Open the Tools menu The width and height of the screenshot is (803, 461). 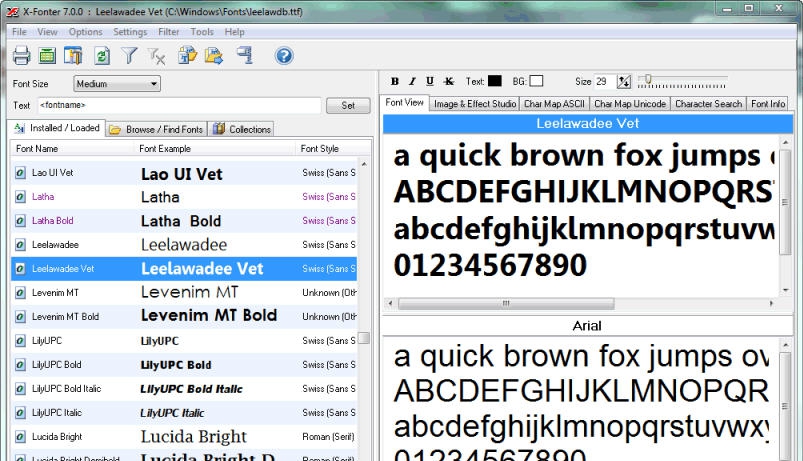click(x=202, y=32)
